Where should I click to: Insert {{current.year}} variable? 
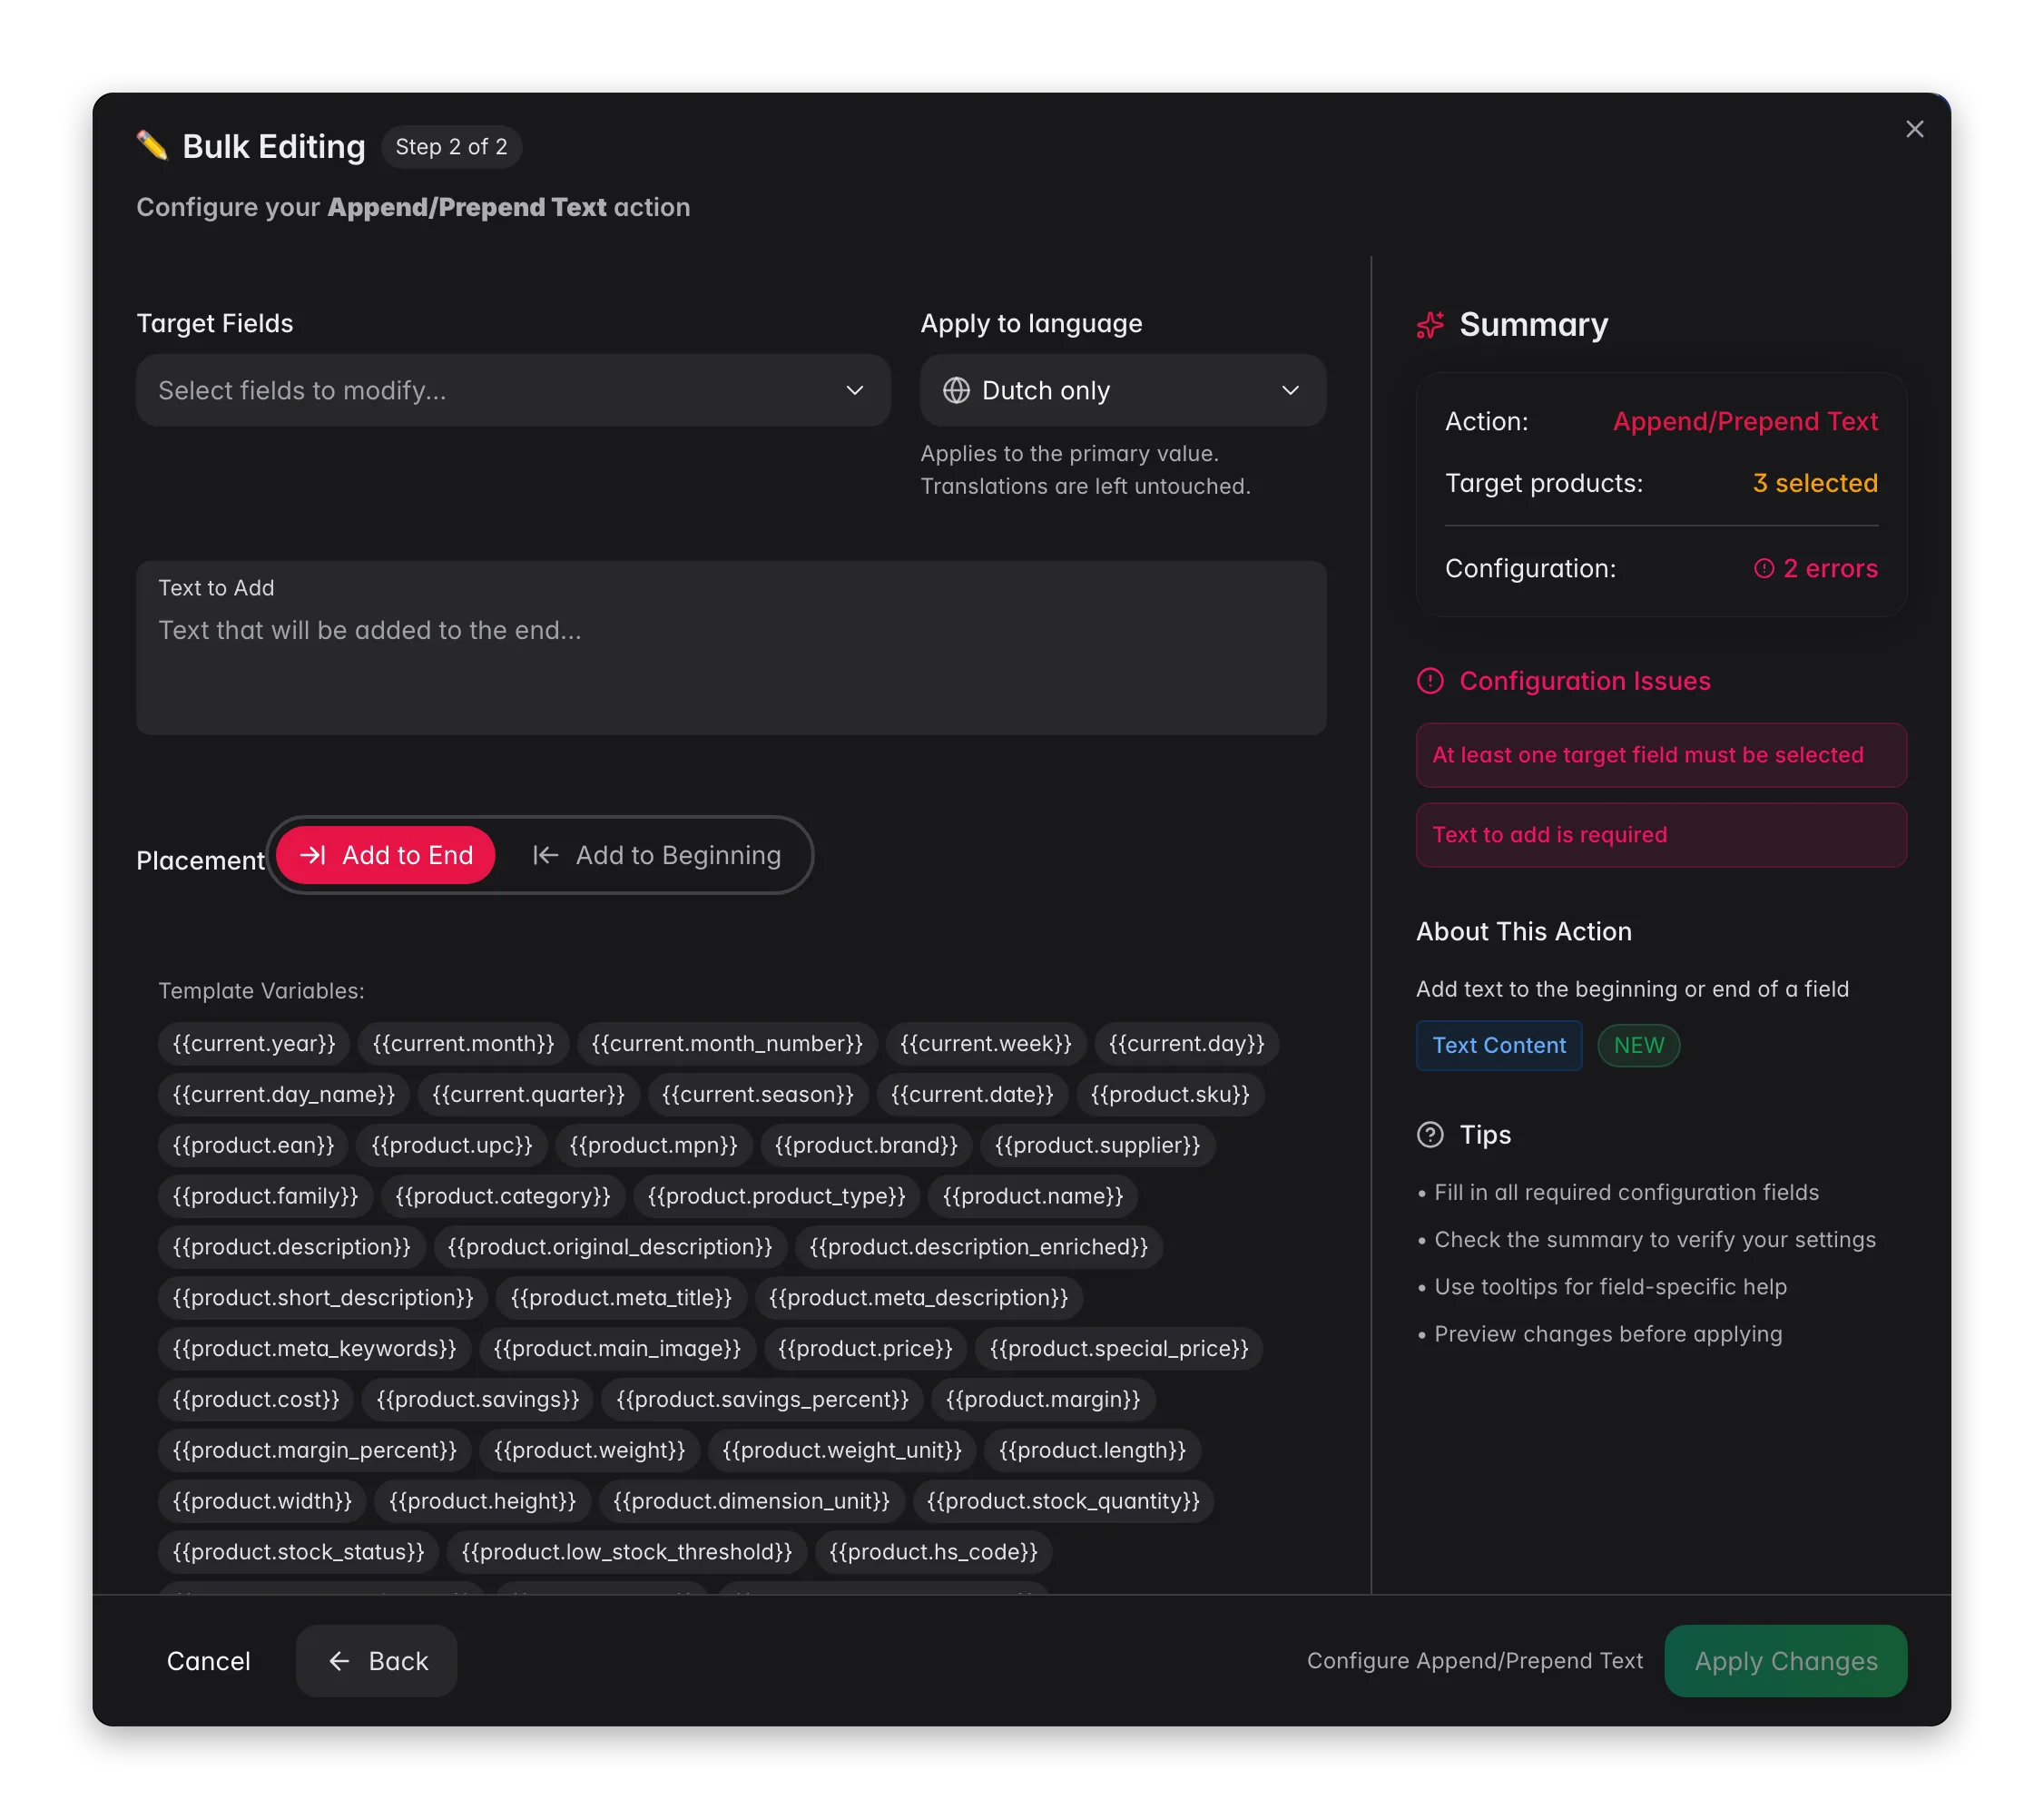[254, 1043]
